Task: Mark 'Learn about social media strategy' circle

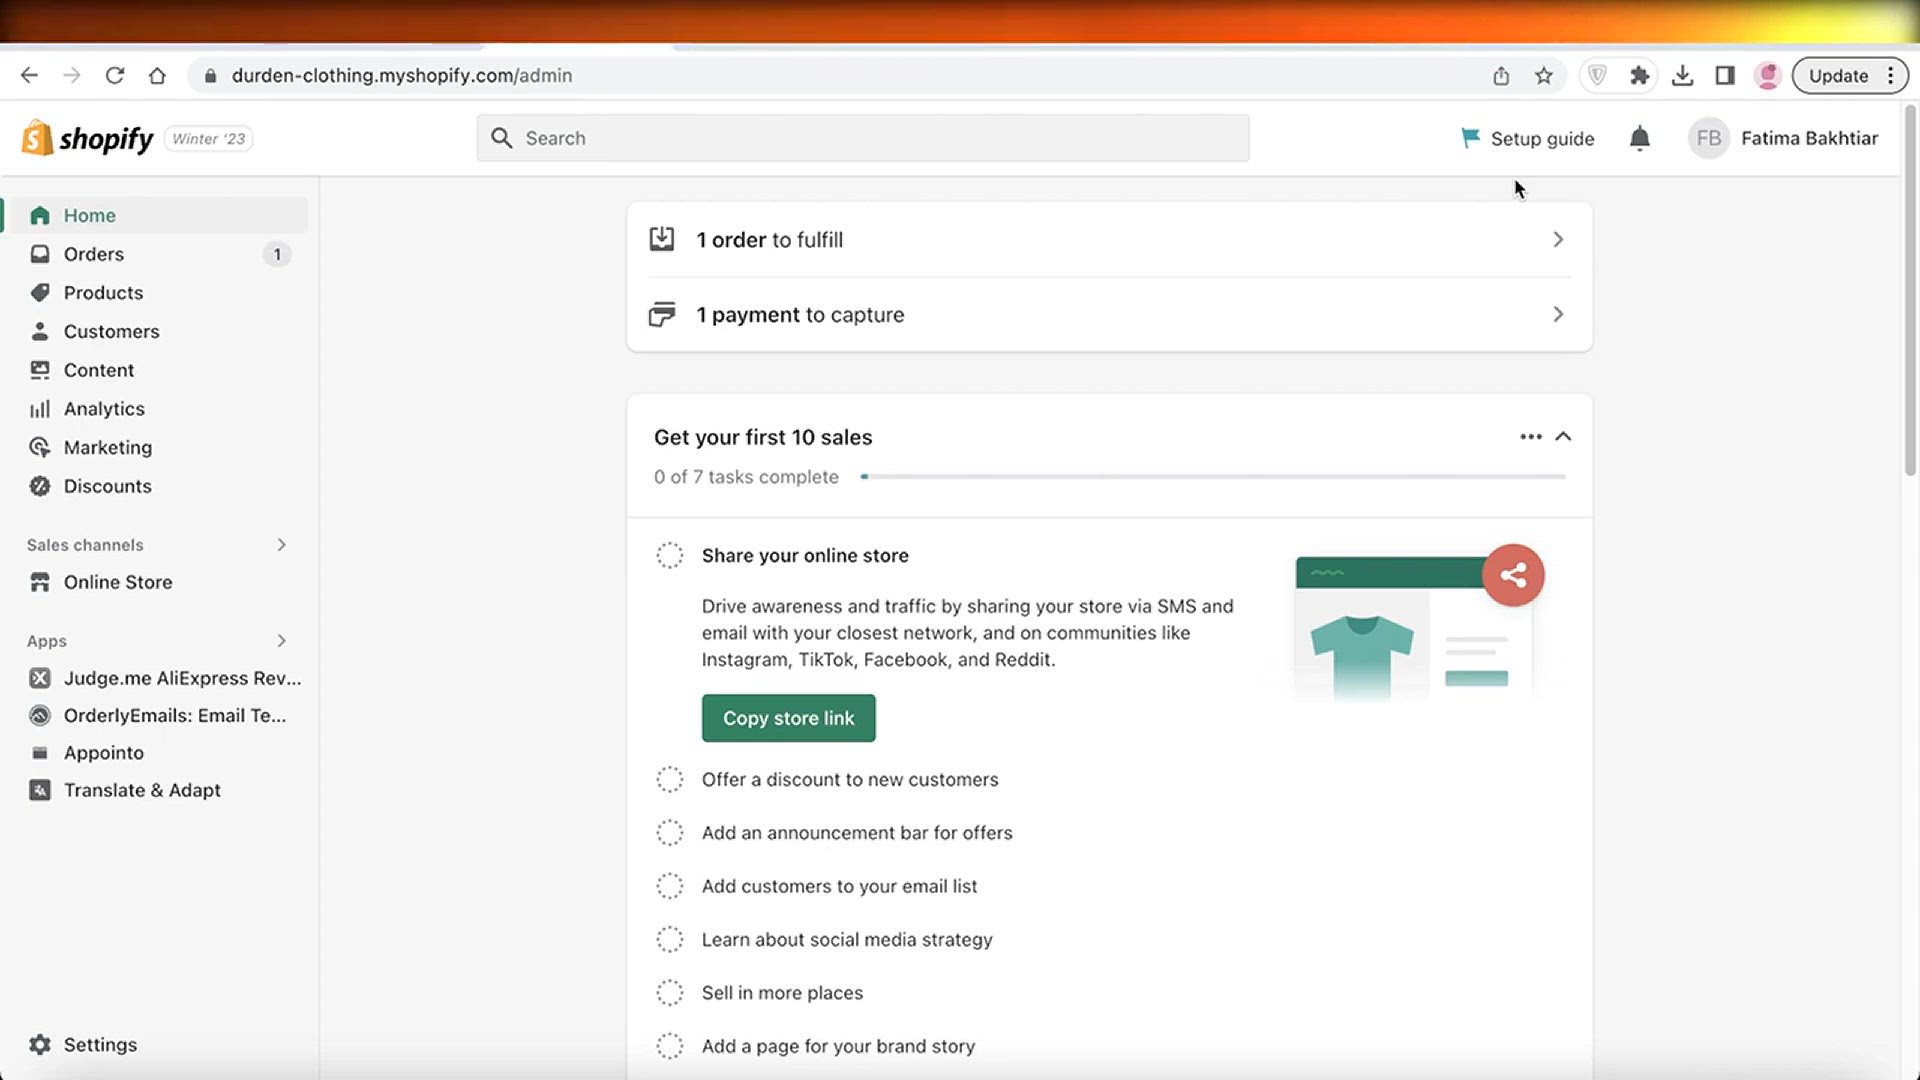Action: [x=670, y=939]
